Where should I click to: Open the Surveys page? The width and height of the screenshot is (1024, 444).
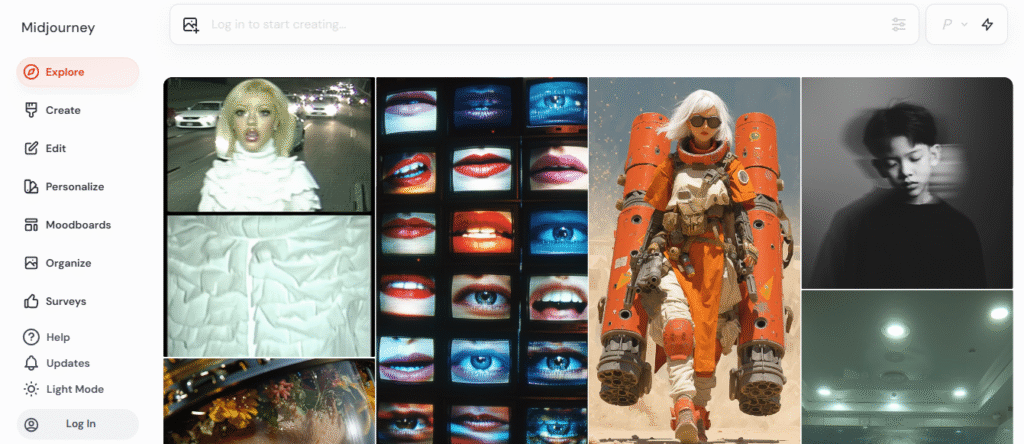point(78,301)
